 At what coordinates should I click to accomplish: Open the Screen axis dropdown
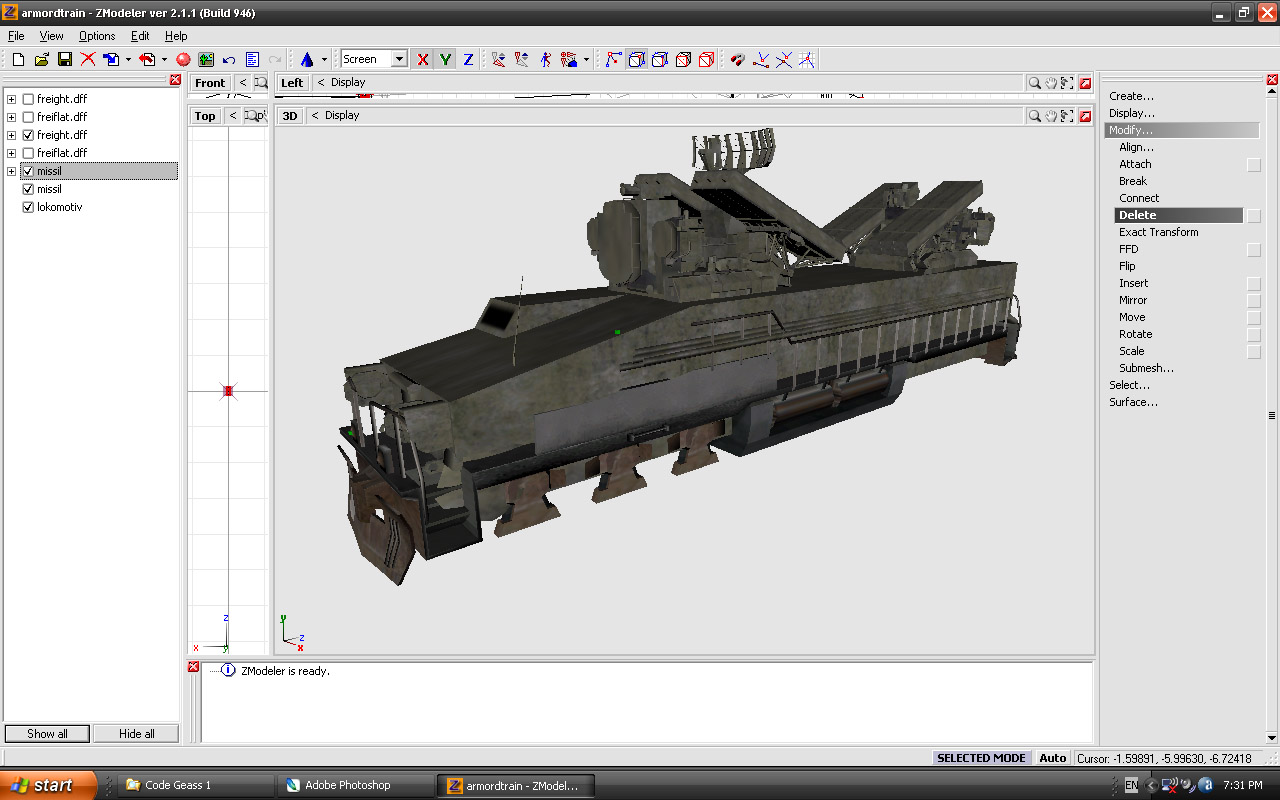399,60
